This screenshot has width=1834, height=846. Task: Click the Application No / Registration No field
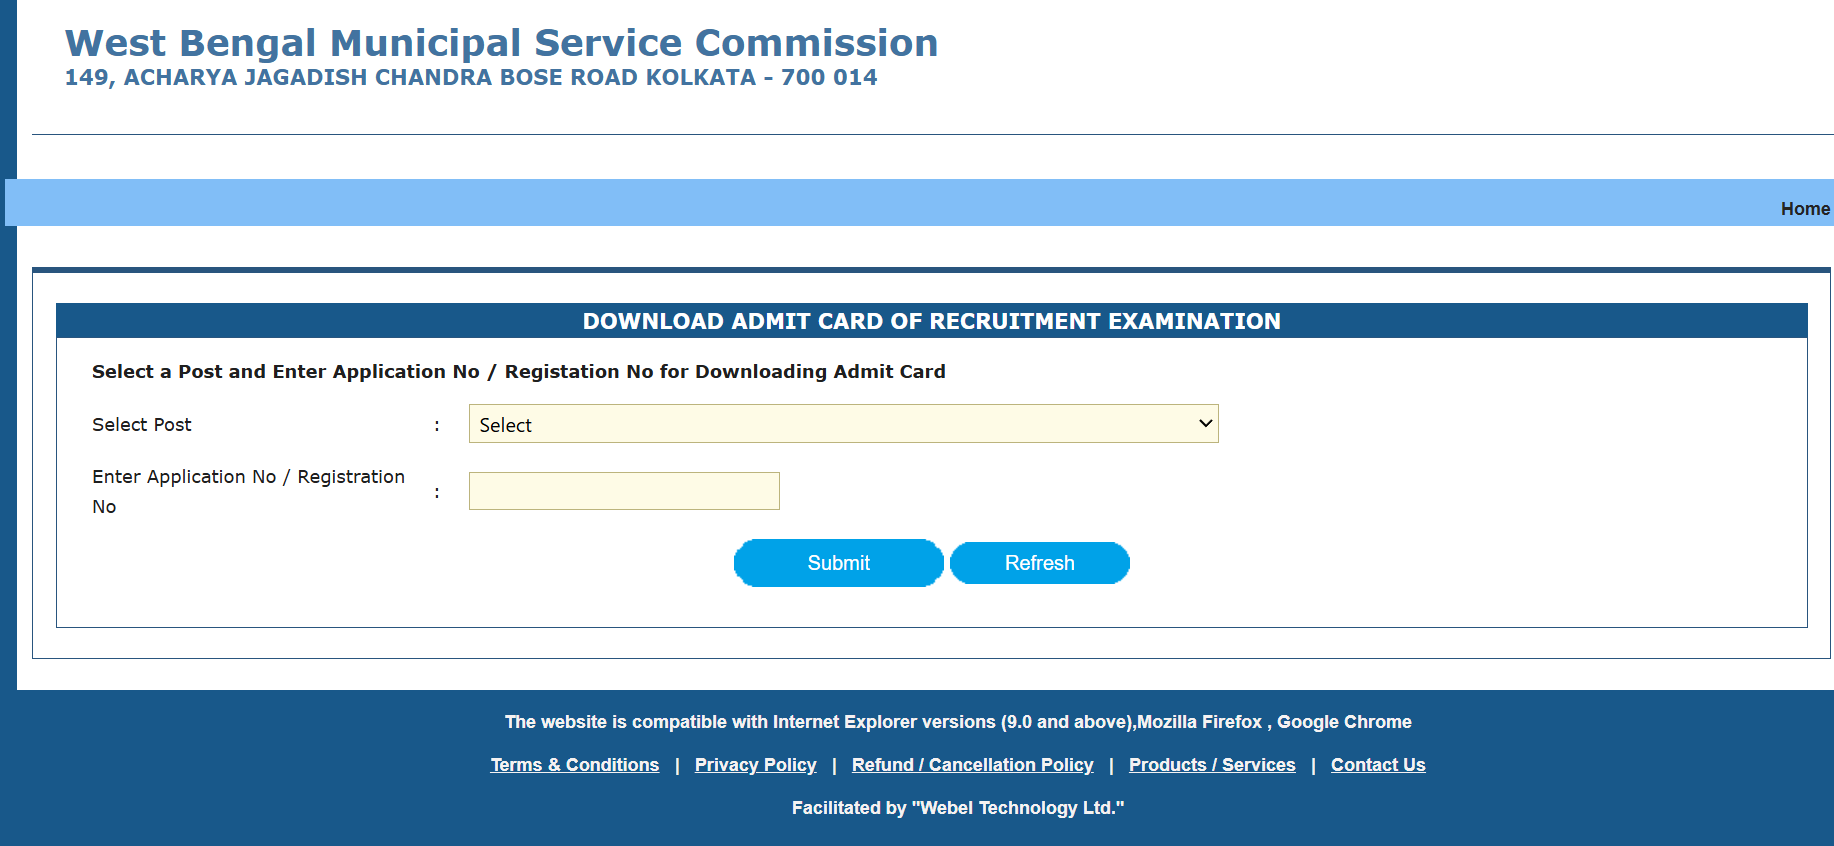coord(623,490)
